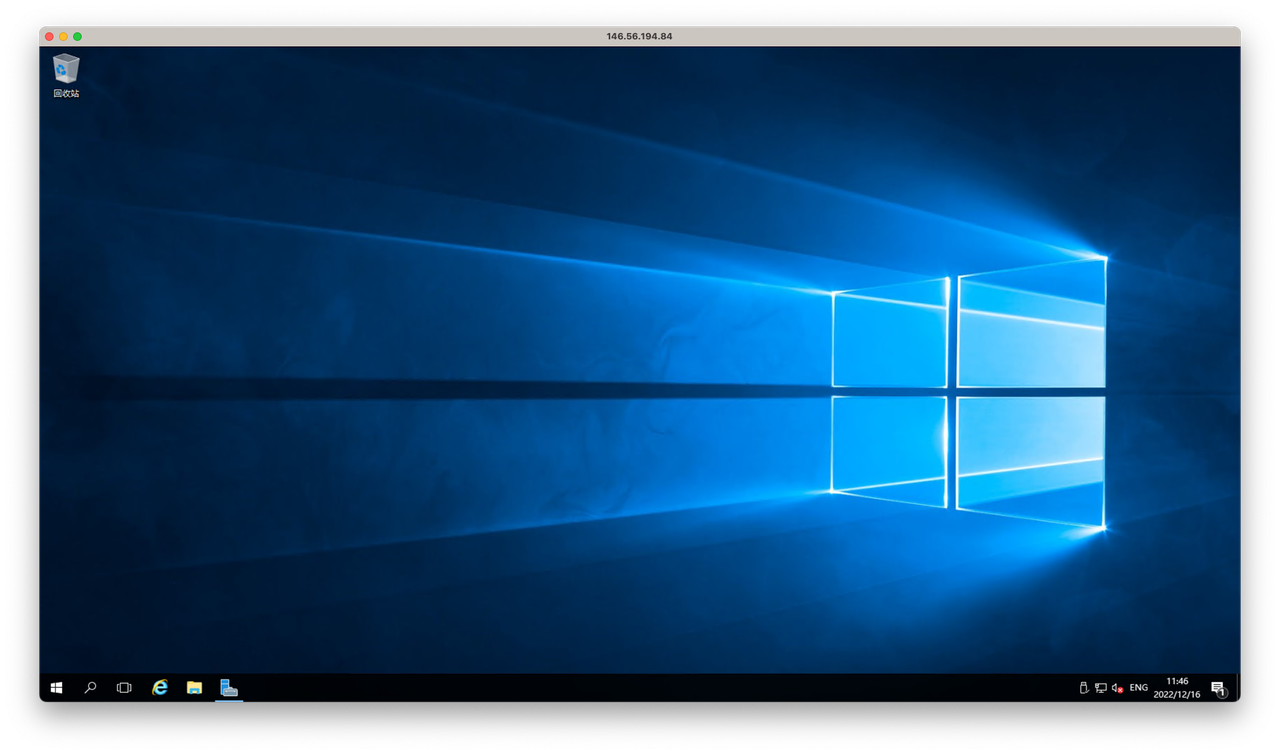Click the 回收站 label under Recycle Bin

pyautogui.click(x=66, y=94)
